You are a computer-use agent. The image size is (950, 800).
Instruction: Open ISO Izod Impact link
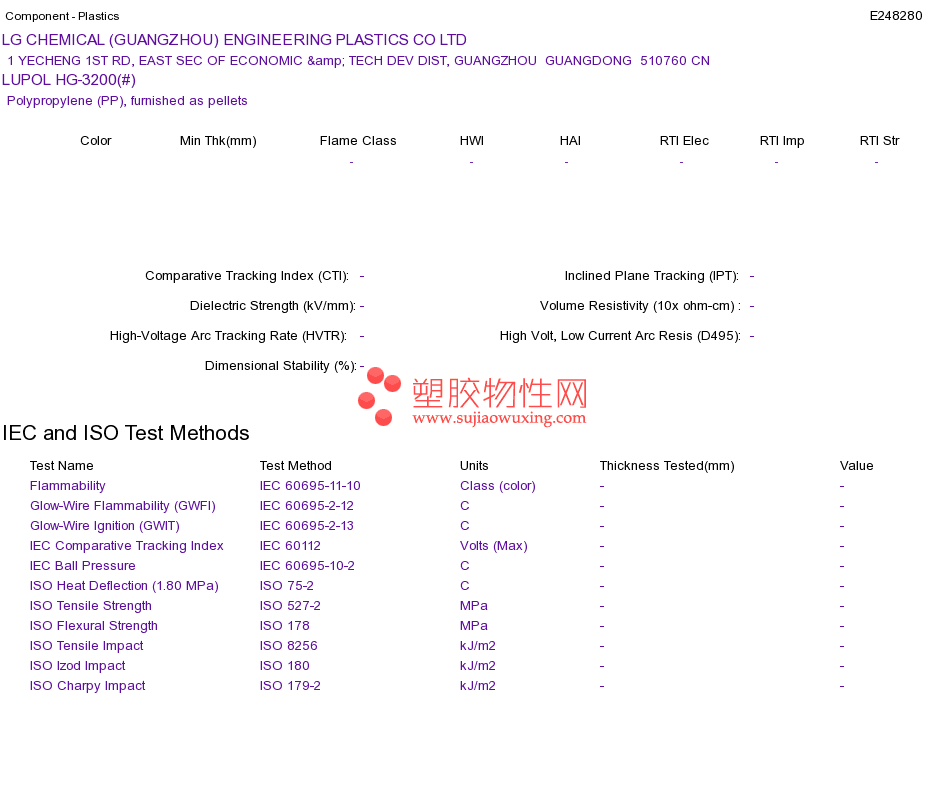click(x=78, y=666)
